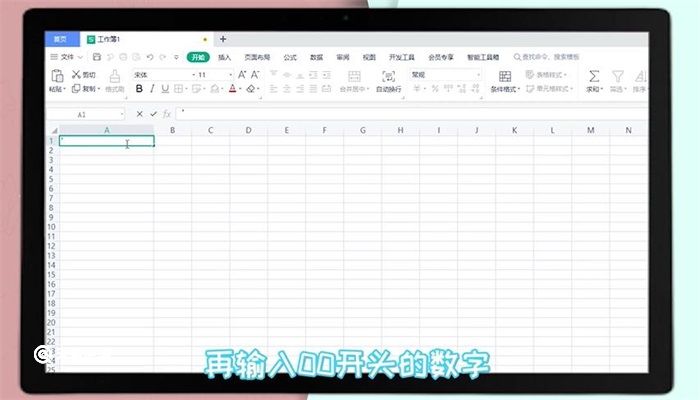Select the Format Painter brush
The image size is (700, 400).
click(x=115, y=76)
